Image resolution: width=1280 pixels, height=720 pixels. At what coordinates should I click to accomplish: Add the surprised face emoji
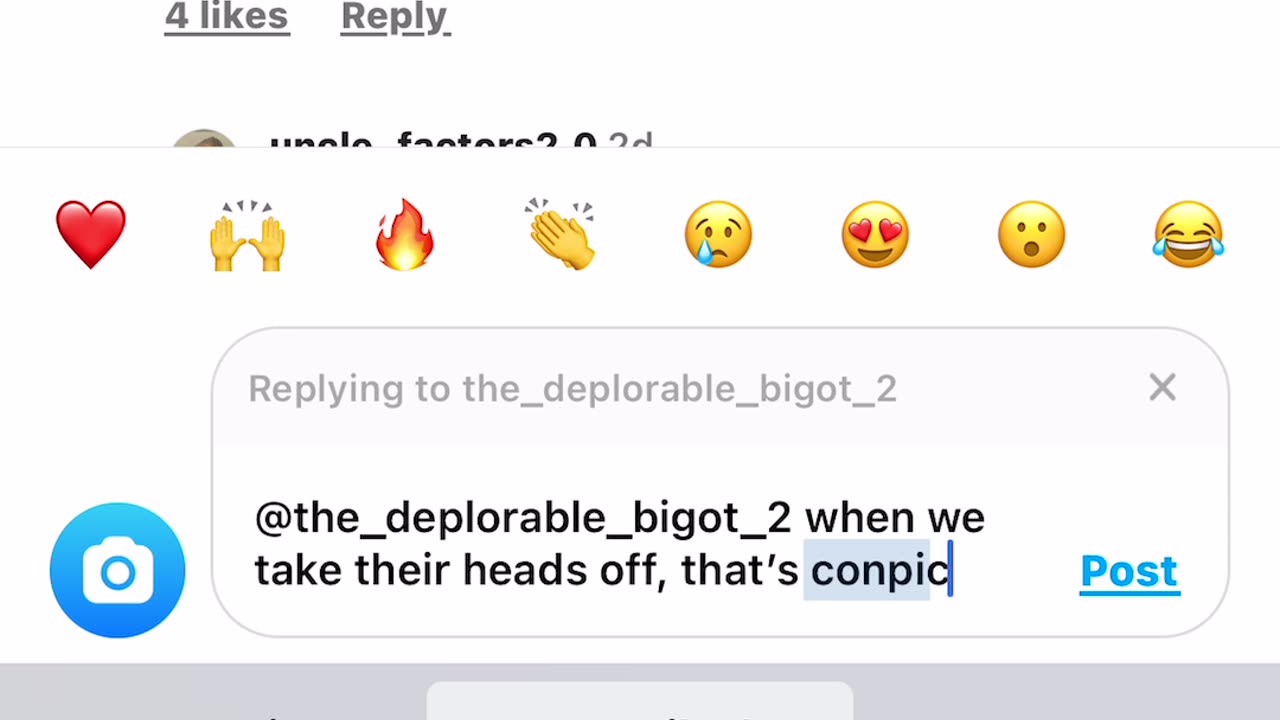click(1031, 234)
